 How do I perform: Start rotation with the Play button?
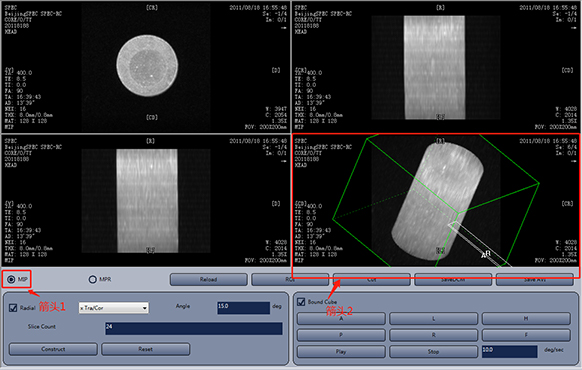pos(341,351)
